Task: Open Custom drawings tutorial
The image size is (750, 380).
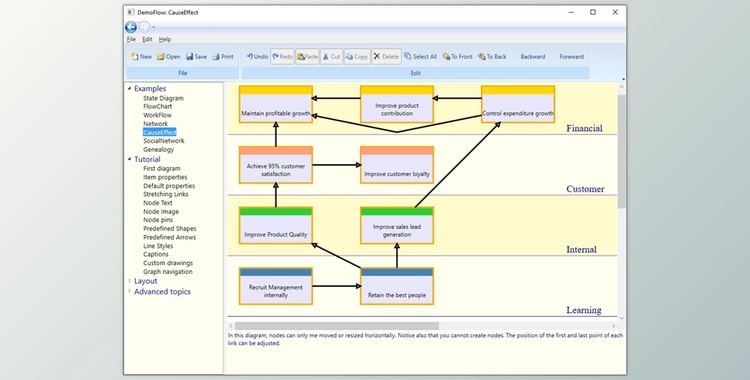Action: (168, 263)
